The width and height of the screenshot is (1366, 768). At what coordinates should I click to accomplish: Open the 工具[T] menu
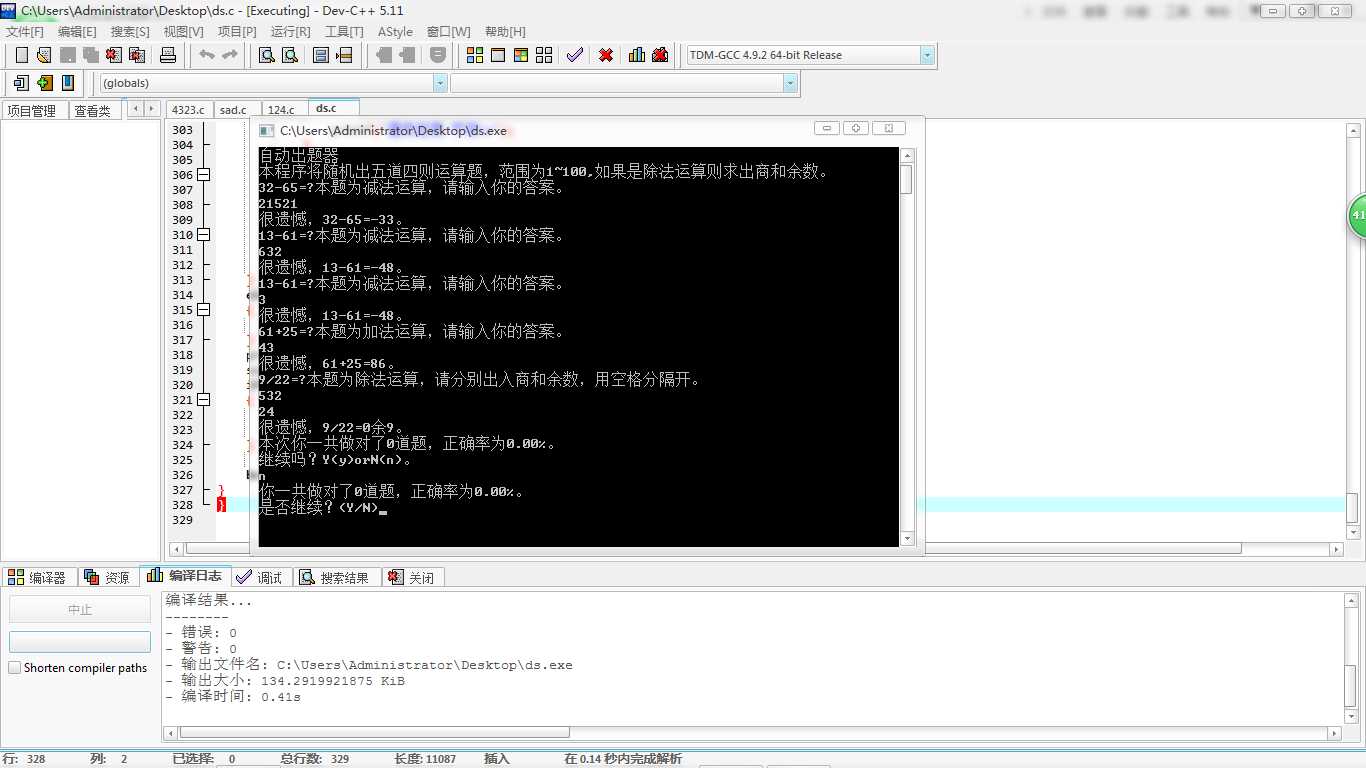[x=344, y=32]
